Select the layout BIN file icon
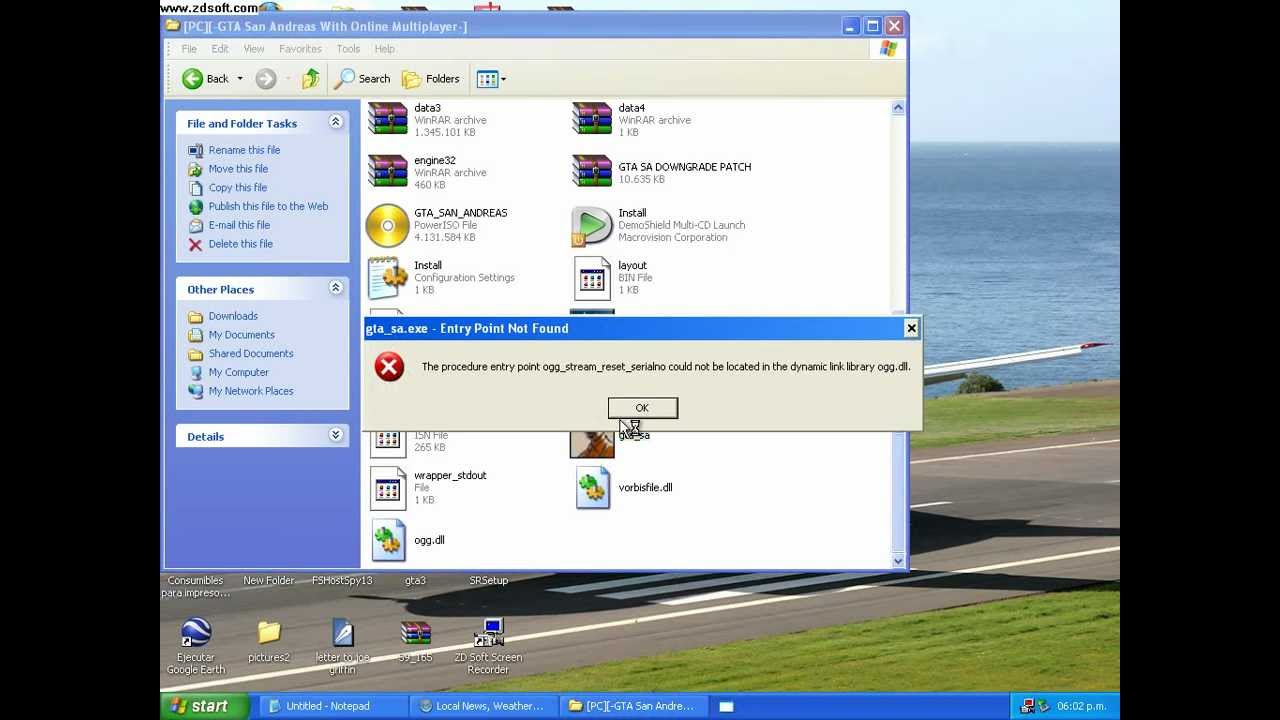1280x720 pixels. pos(592,277)
